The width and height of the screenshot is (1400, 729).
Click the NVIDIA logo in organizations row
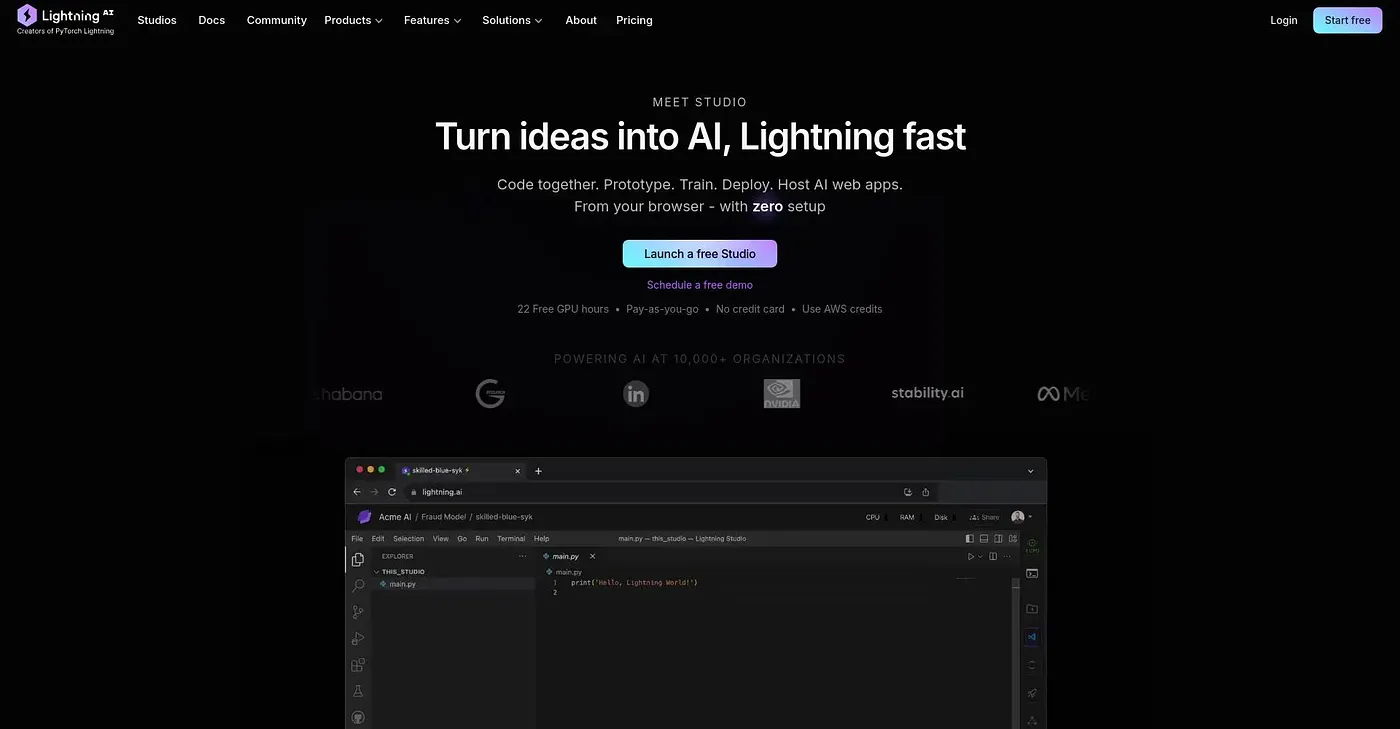pos(781,393)
